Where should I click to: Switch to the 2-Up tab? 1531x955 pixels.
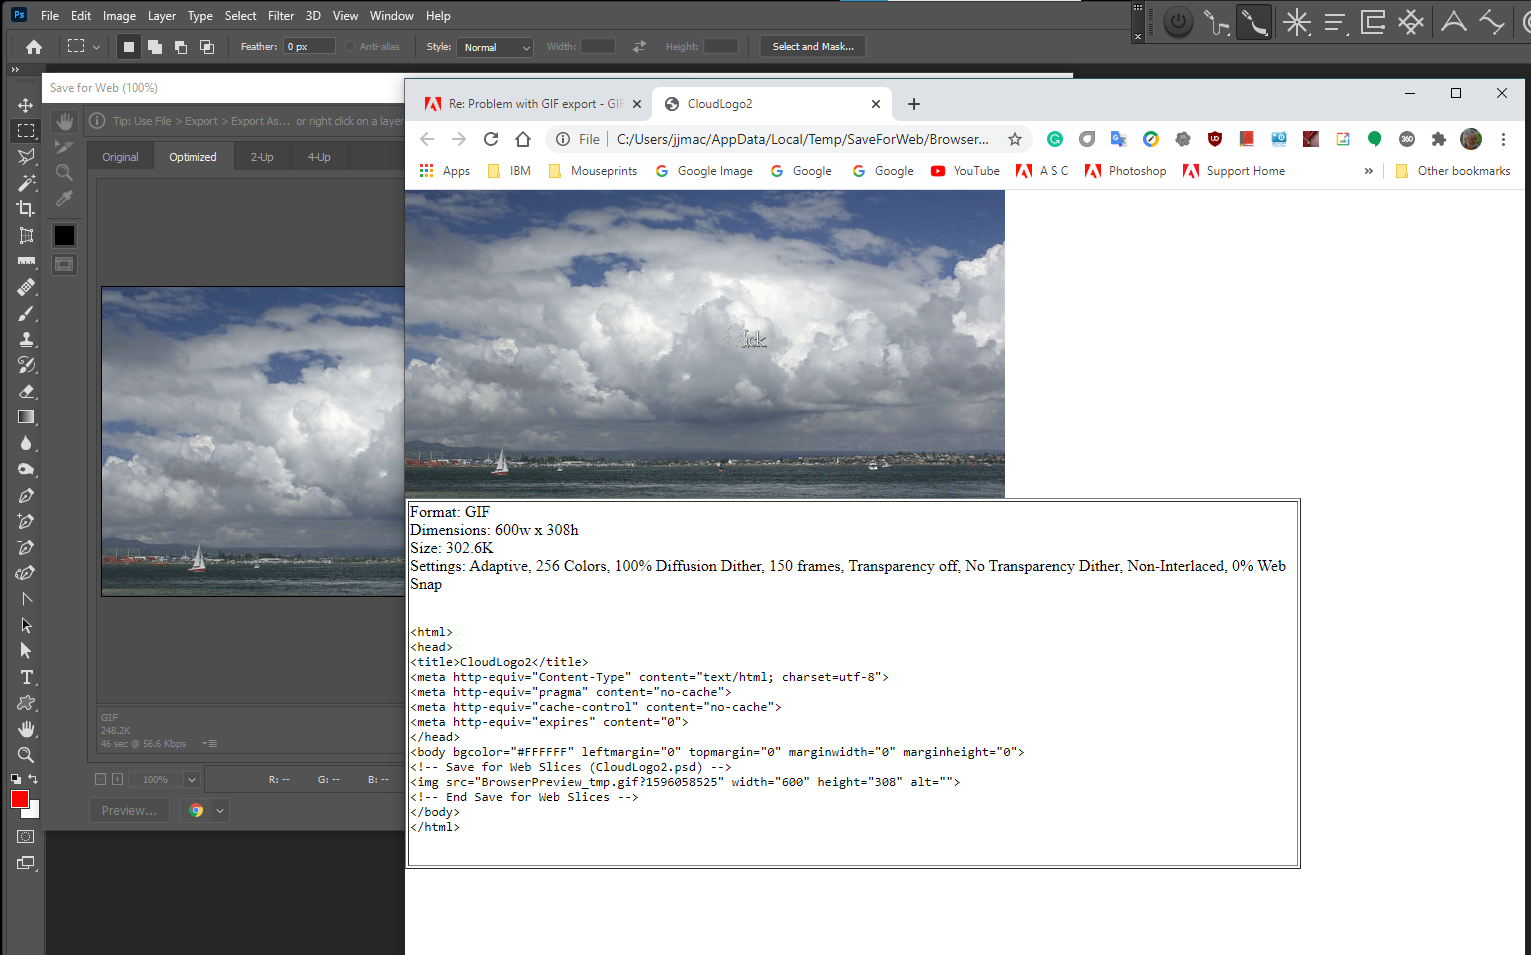click(261, 156)
